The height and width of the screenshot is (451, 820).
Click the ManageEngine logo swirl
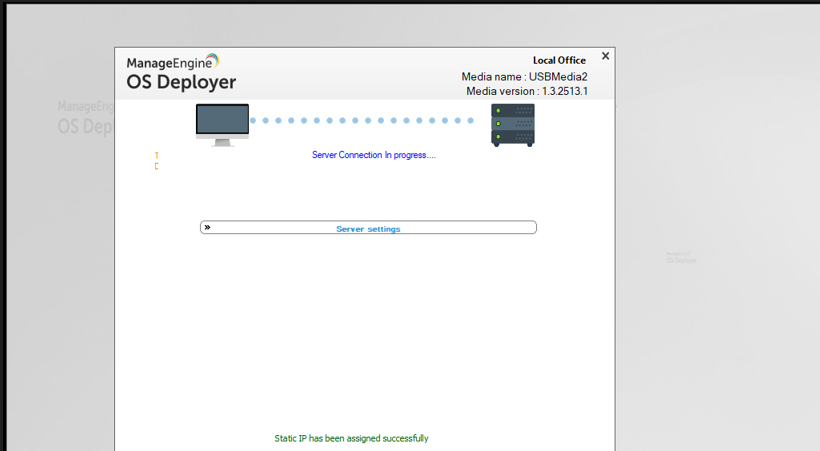point(213,60)
